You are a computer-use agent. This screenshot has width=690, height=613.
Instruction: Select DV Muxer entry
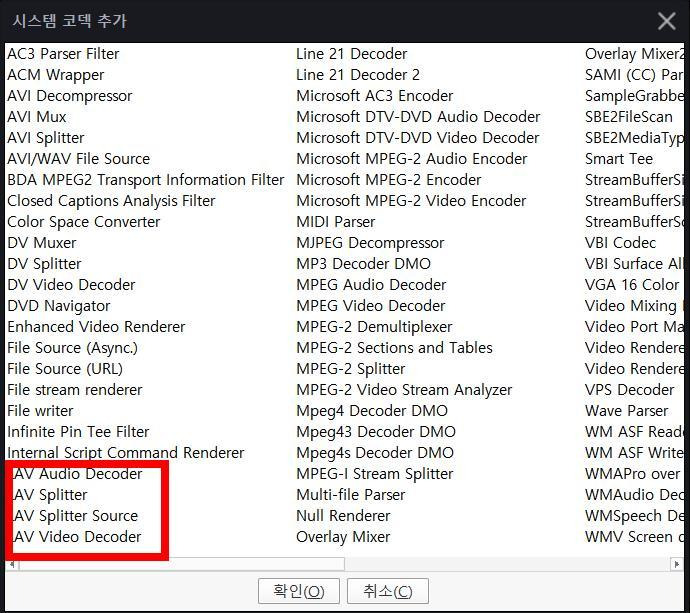pos(42,243)
